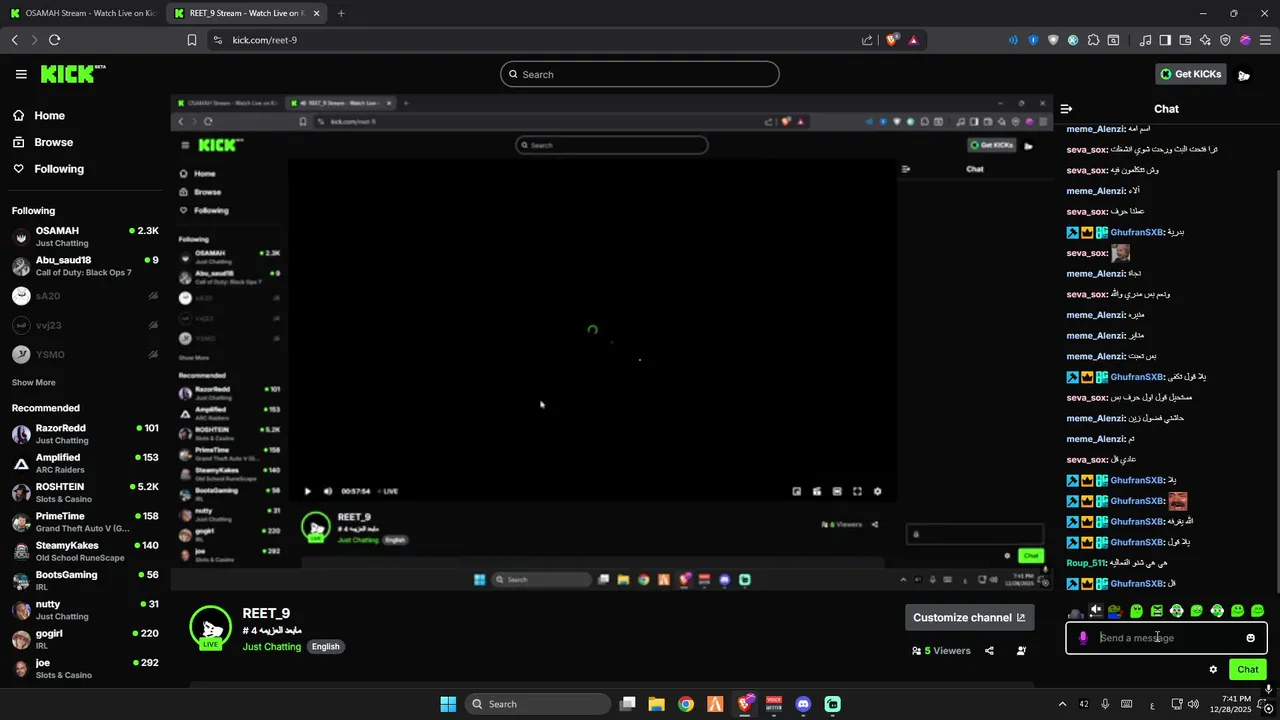
Task: Select the last green smiley emote
Action: click(1257, 611)
